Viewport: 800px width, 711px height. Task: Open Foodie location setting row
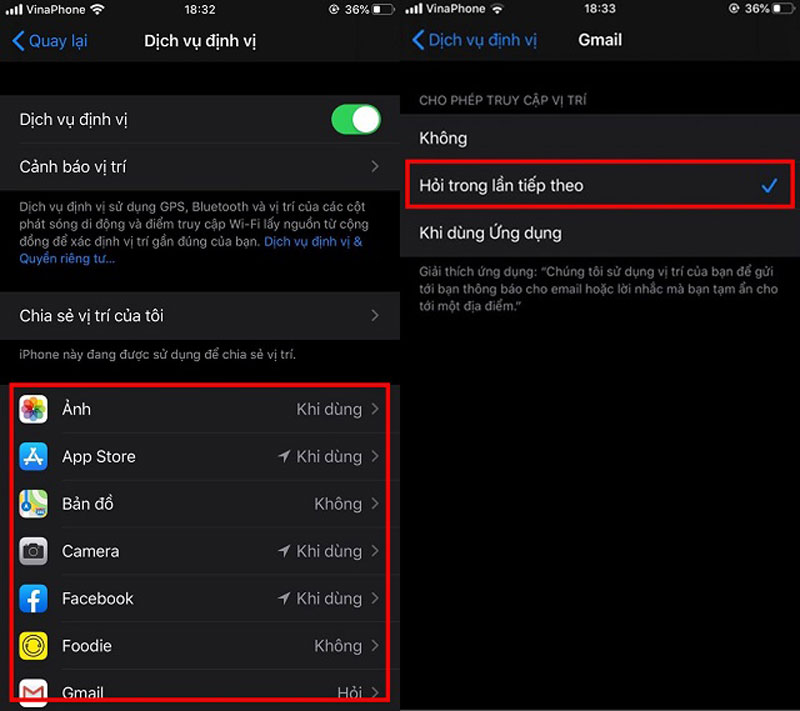[200, 646]
